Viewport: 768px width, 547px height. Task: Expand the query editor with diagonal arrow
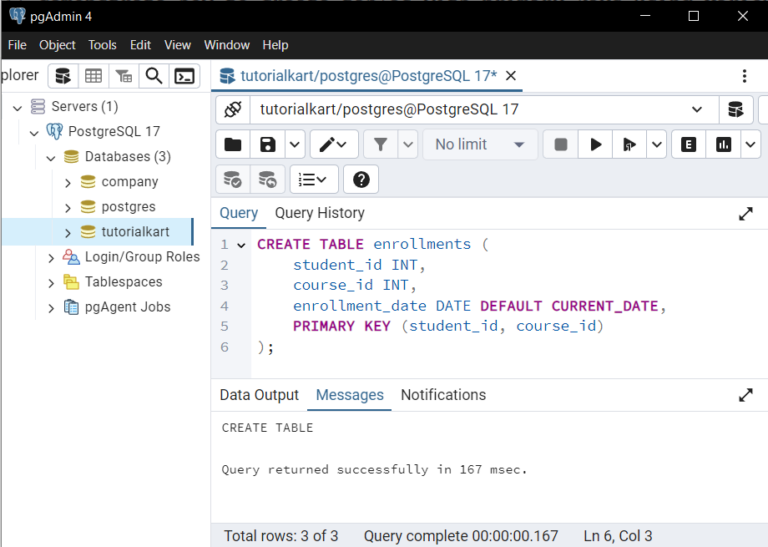click(745, 214)
